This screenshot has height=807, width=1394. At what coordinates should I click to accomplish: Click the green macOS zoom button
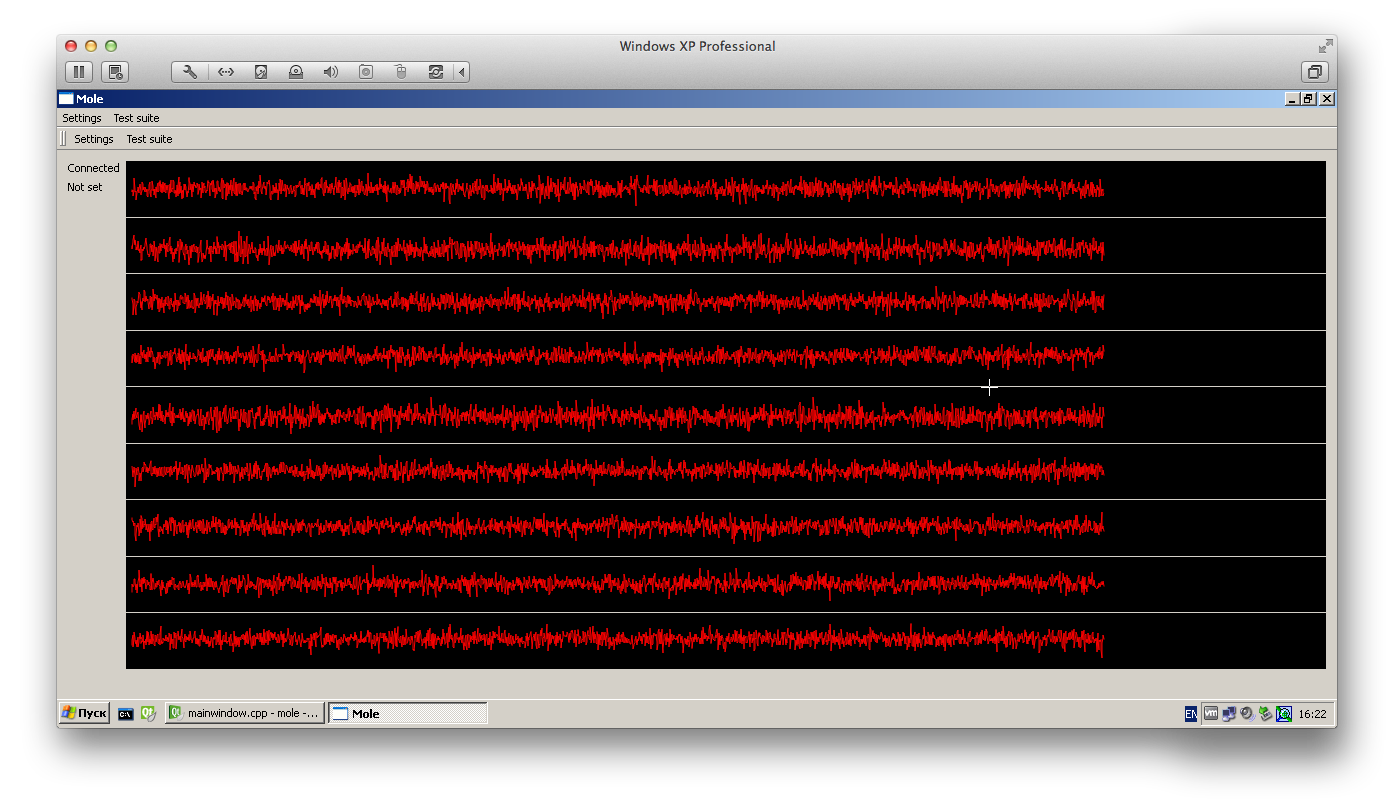point(111,46)
